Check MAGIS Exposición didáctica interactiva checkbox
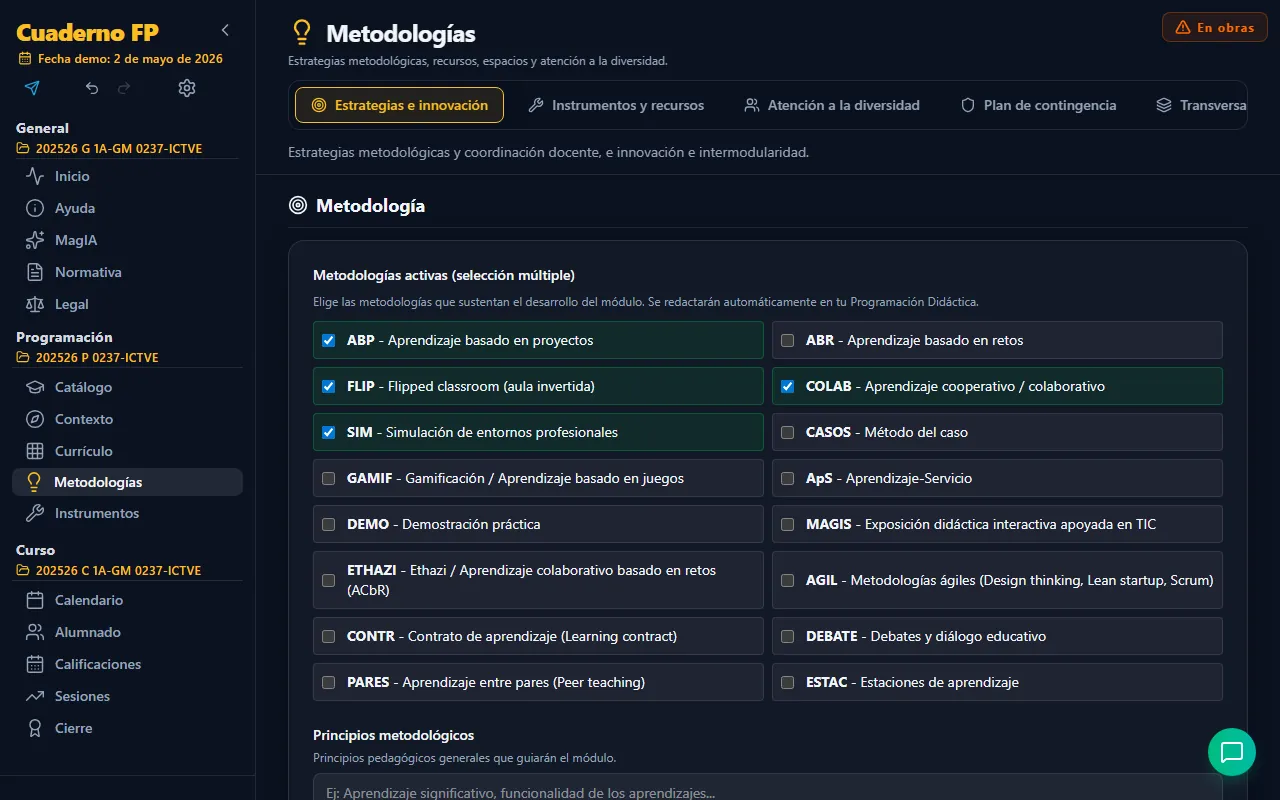 (787, 524)
